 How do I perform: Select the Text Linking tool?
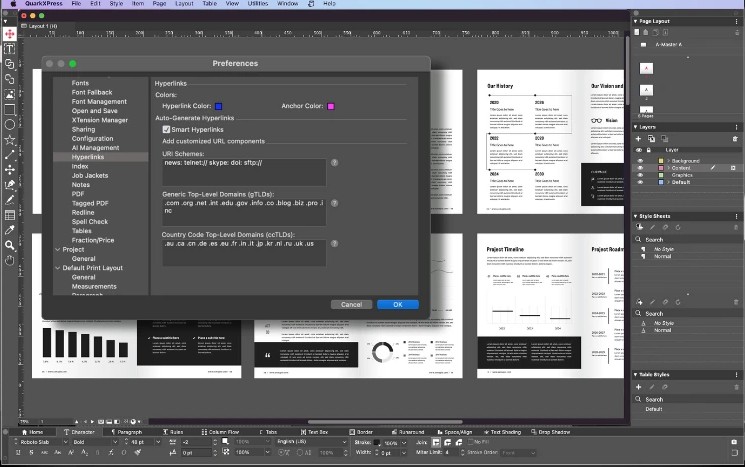[x=10, y=64]
